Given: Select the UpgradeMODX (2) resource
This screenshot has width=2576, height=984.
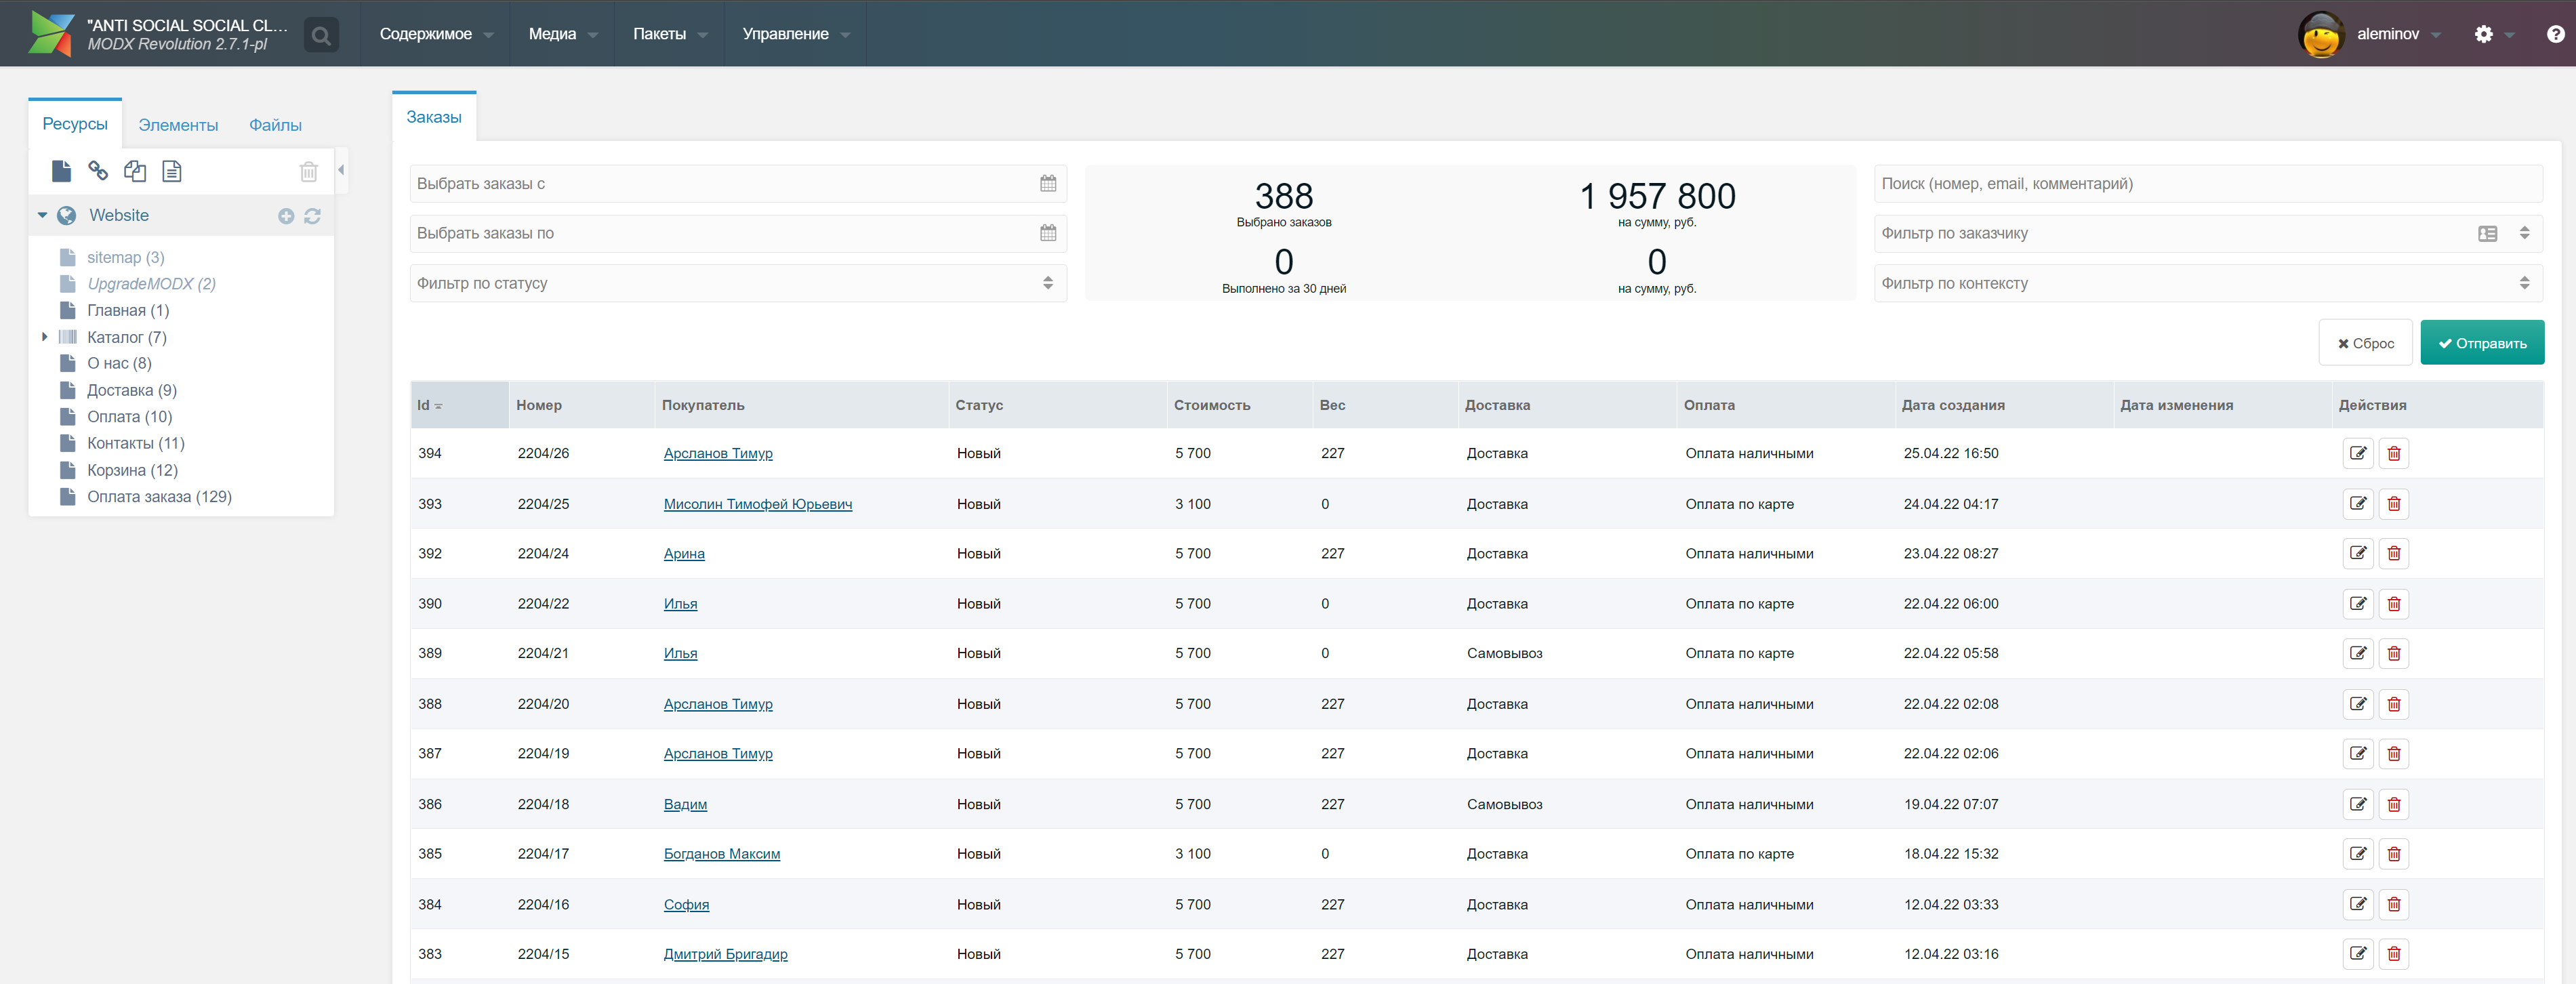Looking at the screenshot, I should [x=151, y=284].
